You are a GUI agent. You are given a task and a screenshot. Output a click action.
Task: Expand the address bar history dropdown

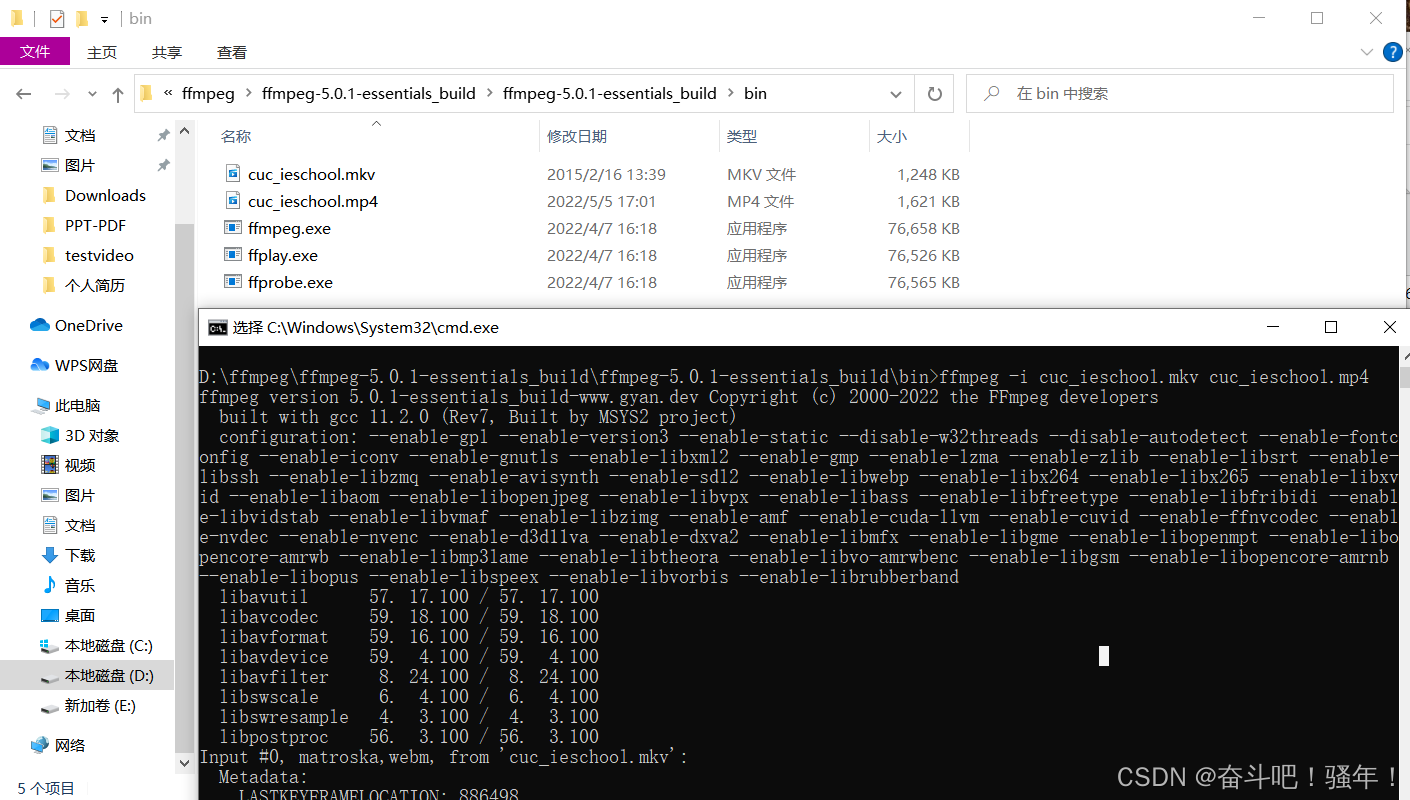896,94
